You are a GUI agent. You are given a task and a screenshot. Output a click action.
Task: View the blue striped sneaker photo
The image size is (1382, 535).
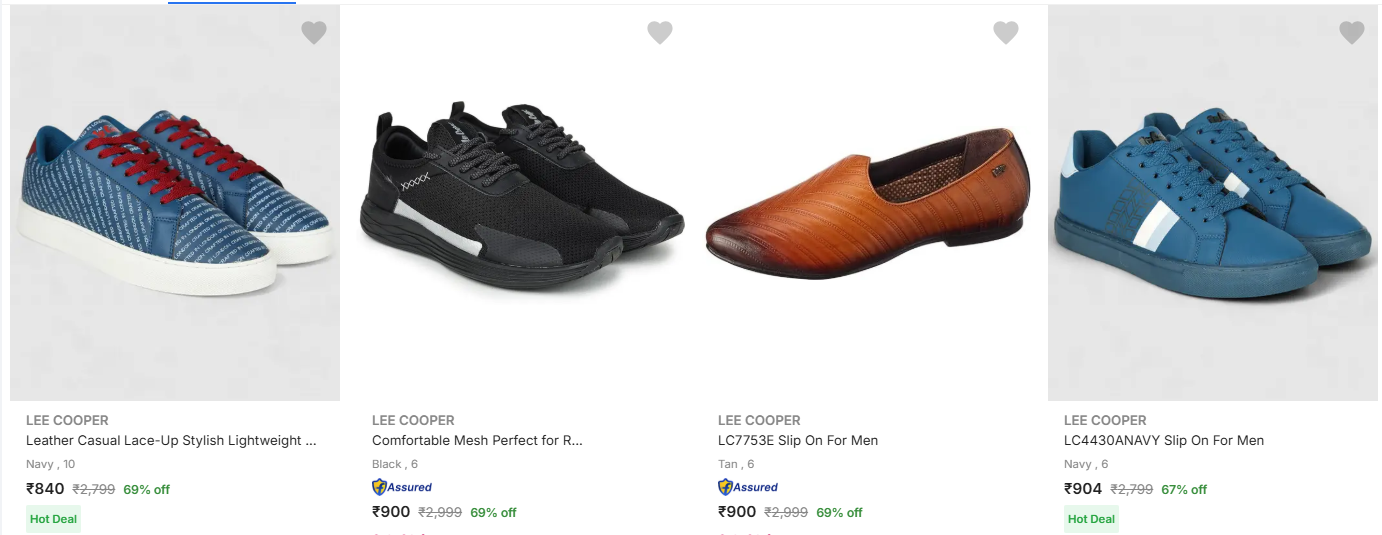point(1213,203)
